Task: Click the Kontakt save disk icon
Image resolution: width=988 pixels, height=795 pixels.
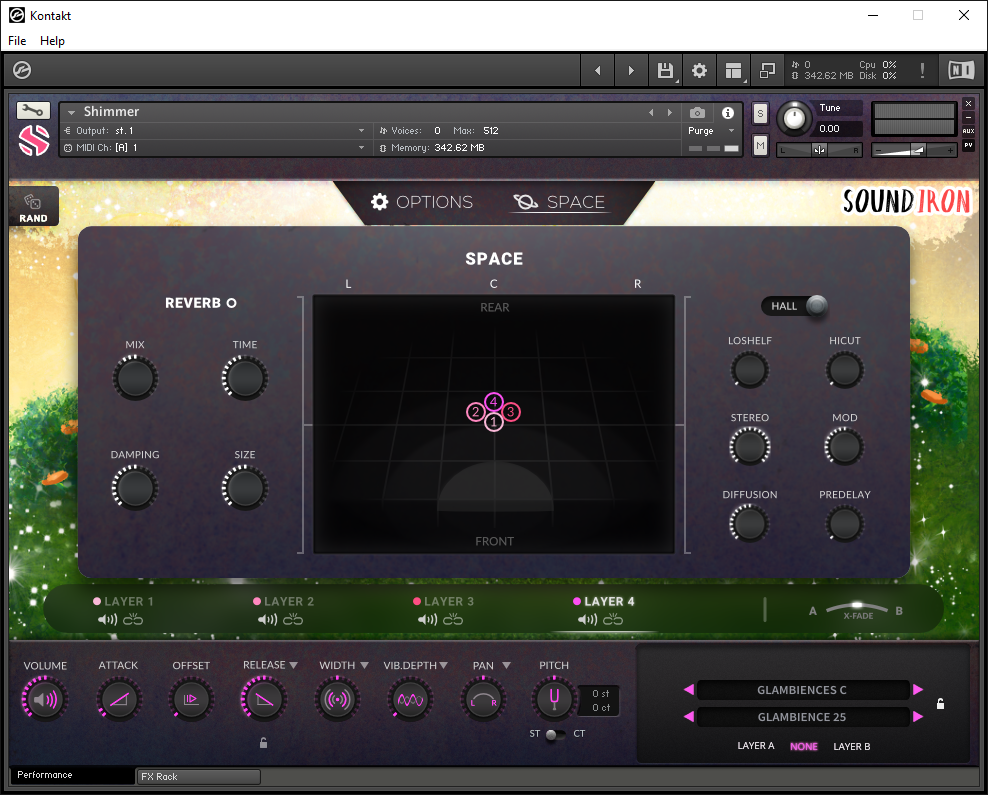Action: tap(665, 70)
